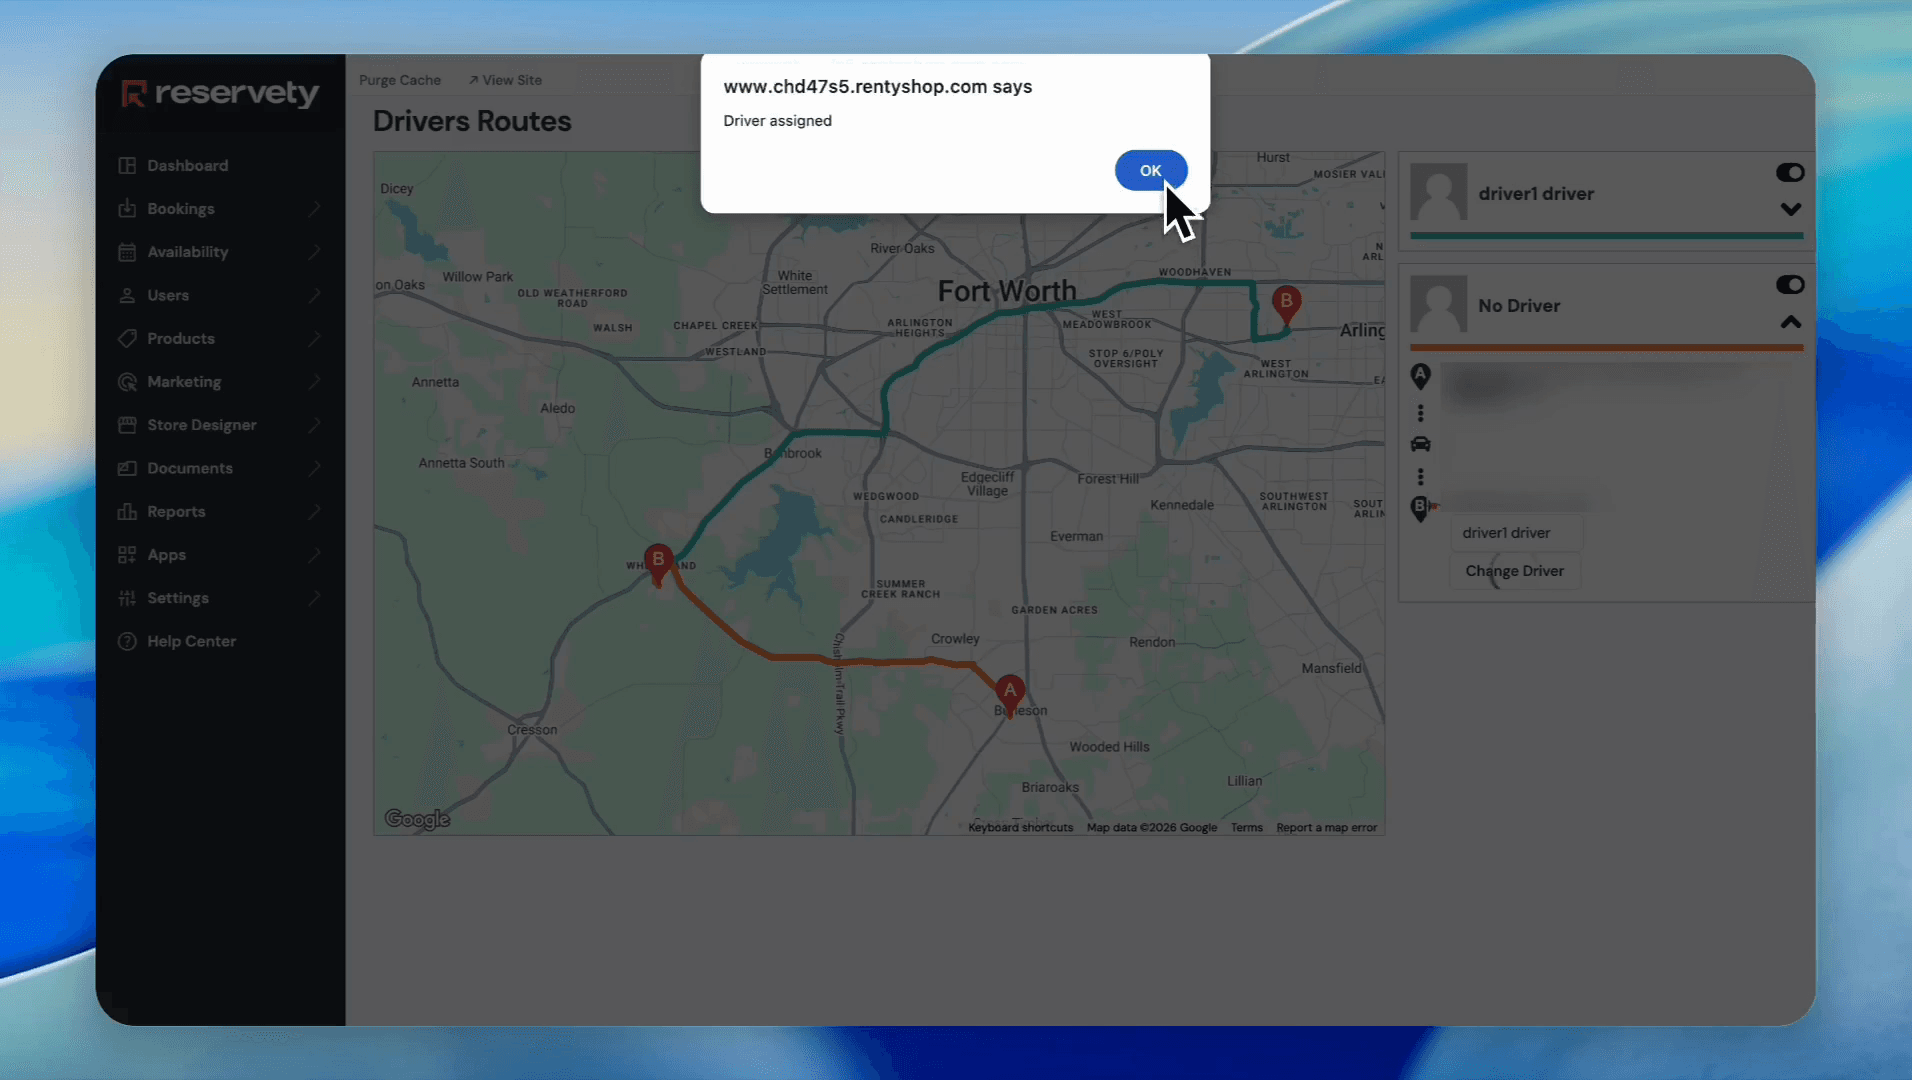Click the A pickup pin in No Driver panel
1912x1080 pixels.
click(1420, 376)
